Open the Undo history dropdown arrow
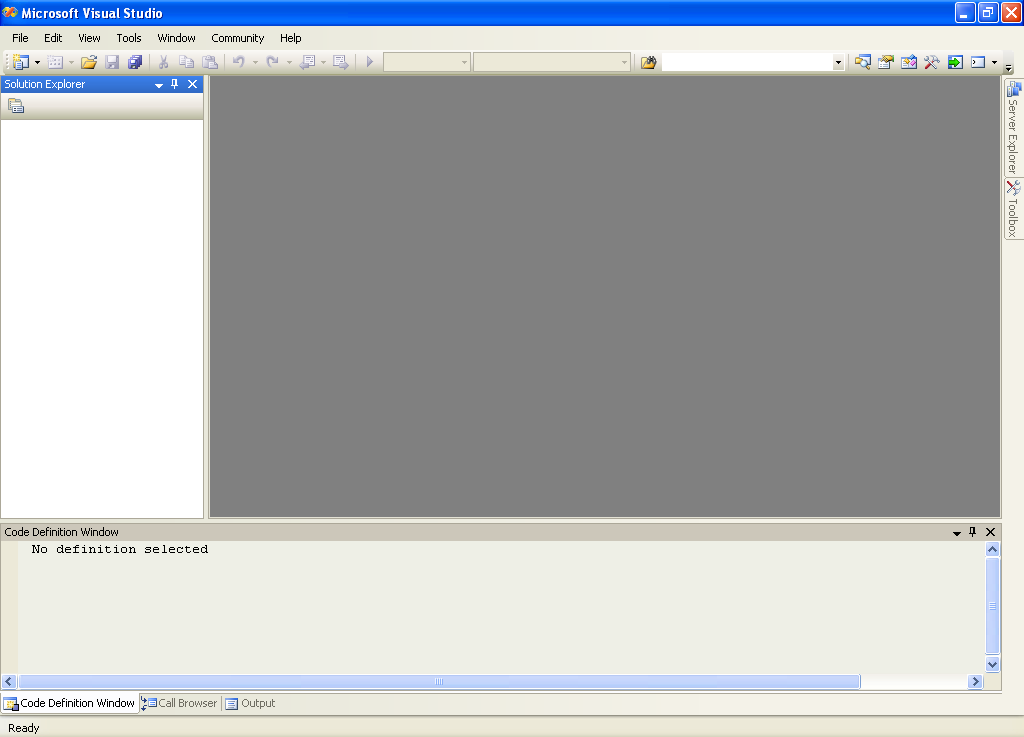 click(x=255, y=63)
